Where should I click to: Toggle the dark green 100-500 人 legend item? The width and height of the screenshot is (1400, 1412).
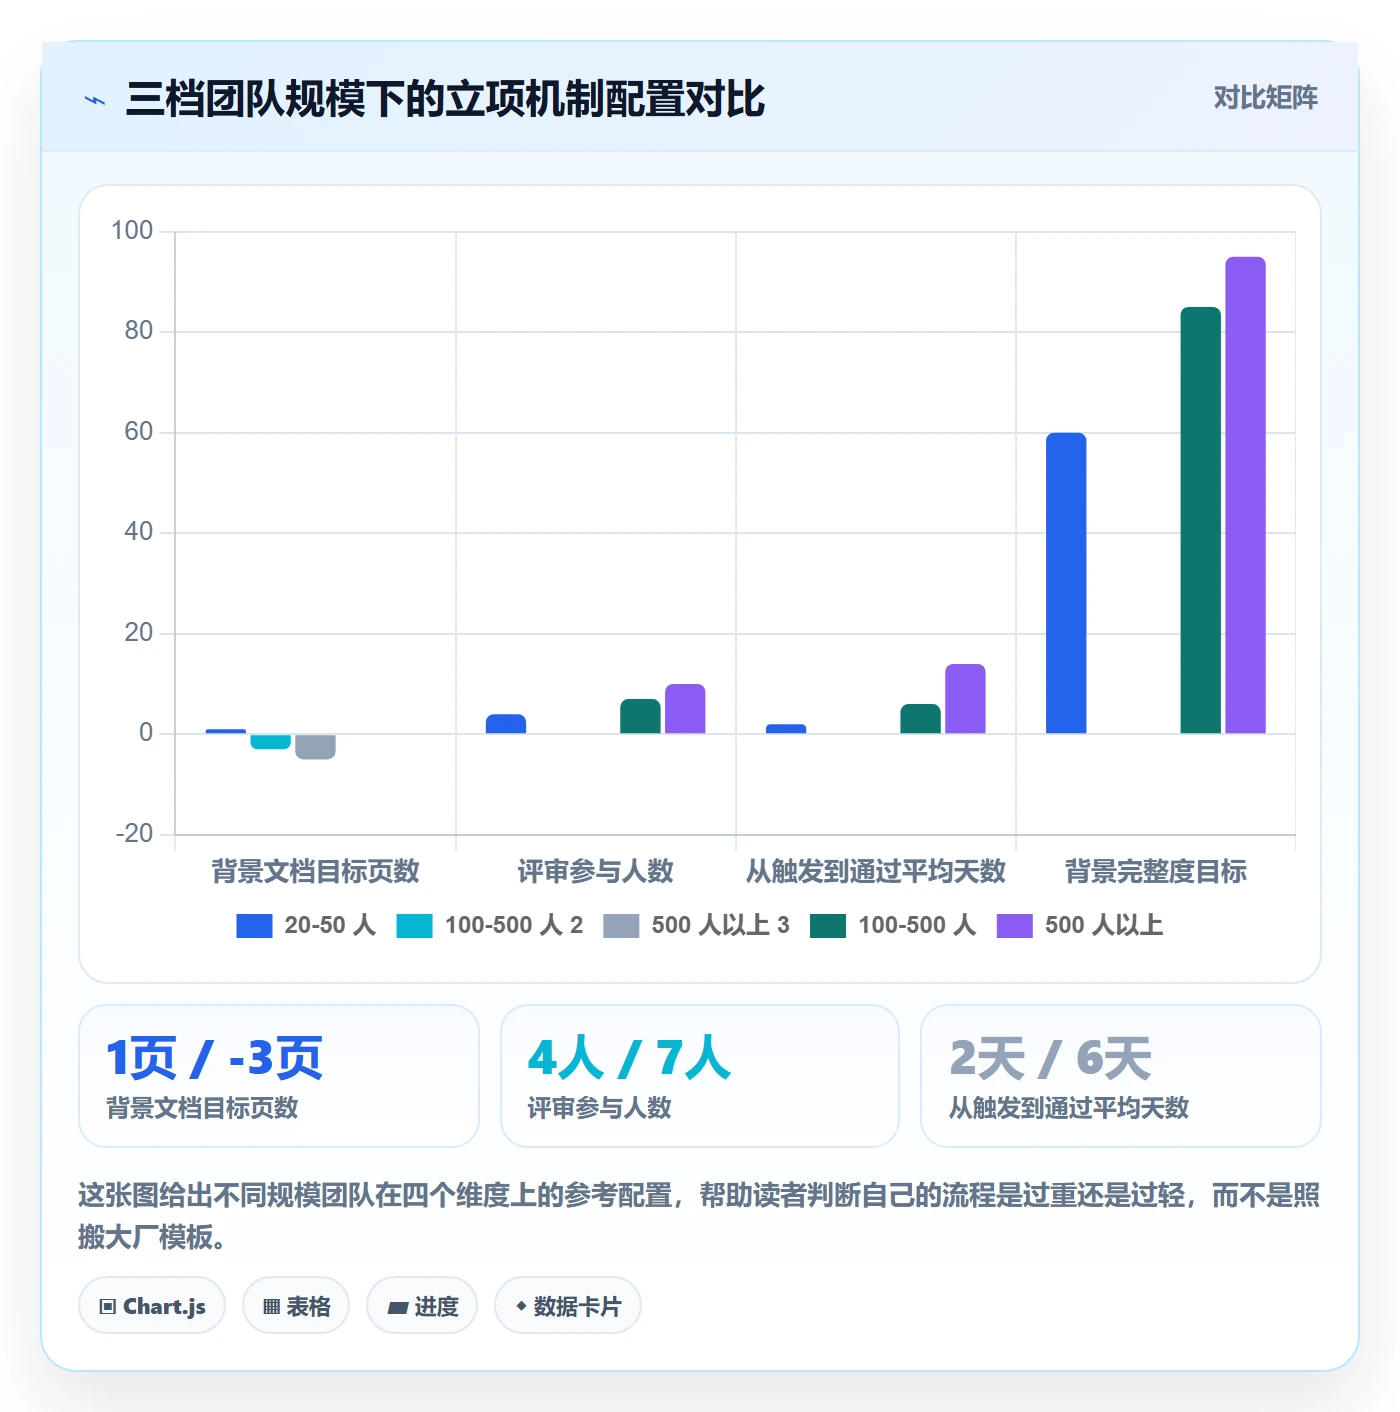pyautogui.click(x=892, y=926)
